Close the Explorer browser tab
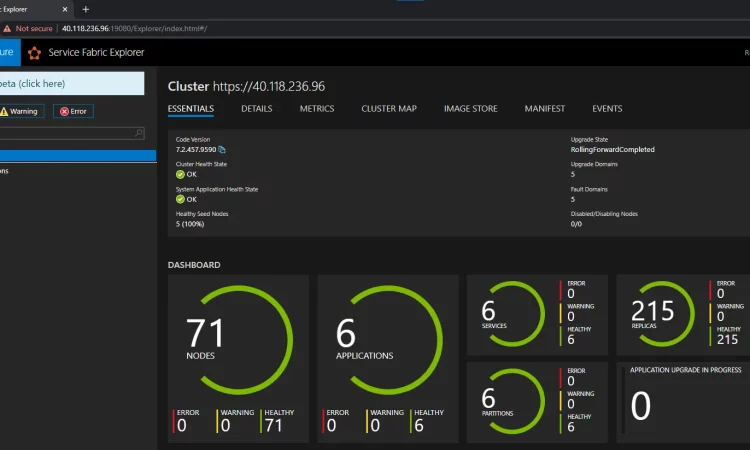750x450 pixels. point(65,9)
